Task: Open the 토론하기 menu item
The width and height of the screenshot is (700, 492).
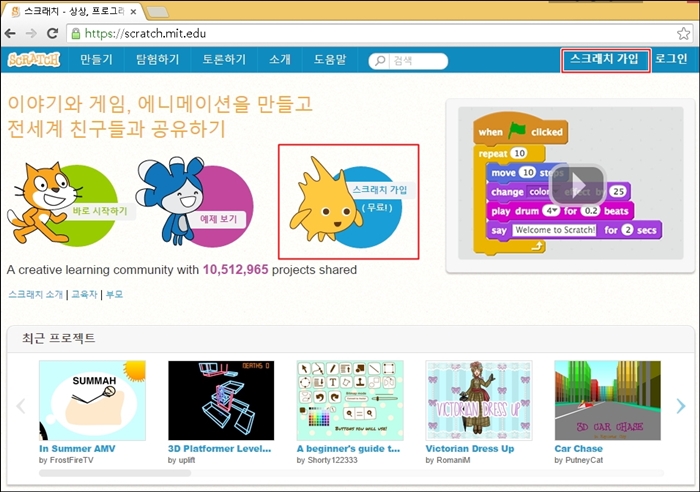Action: [x=224, y=59]
